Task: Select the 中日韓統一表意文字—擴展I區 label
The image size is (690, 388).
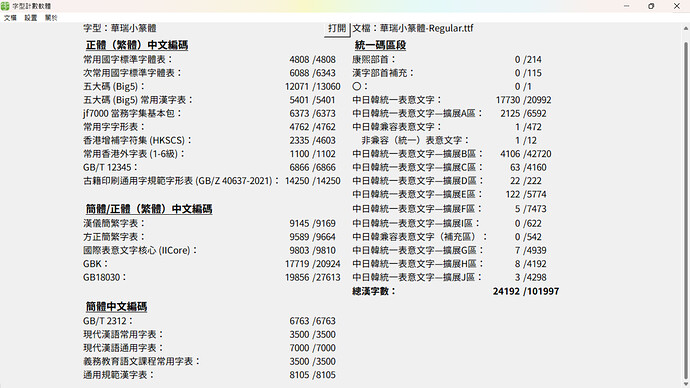Action: [416, 223]
